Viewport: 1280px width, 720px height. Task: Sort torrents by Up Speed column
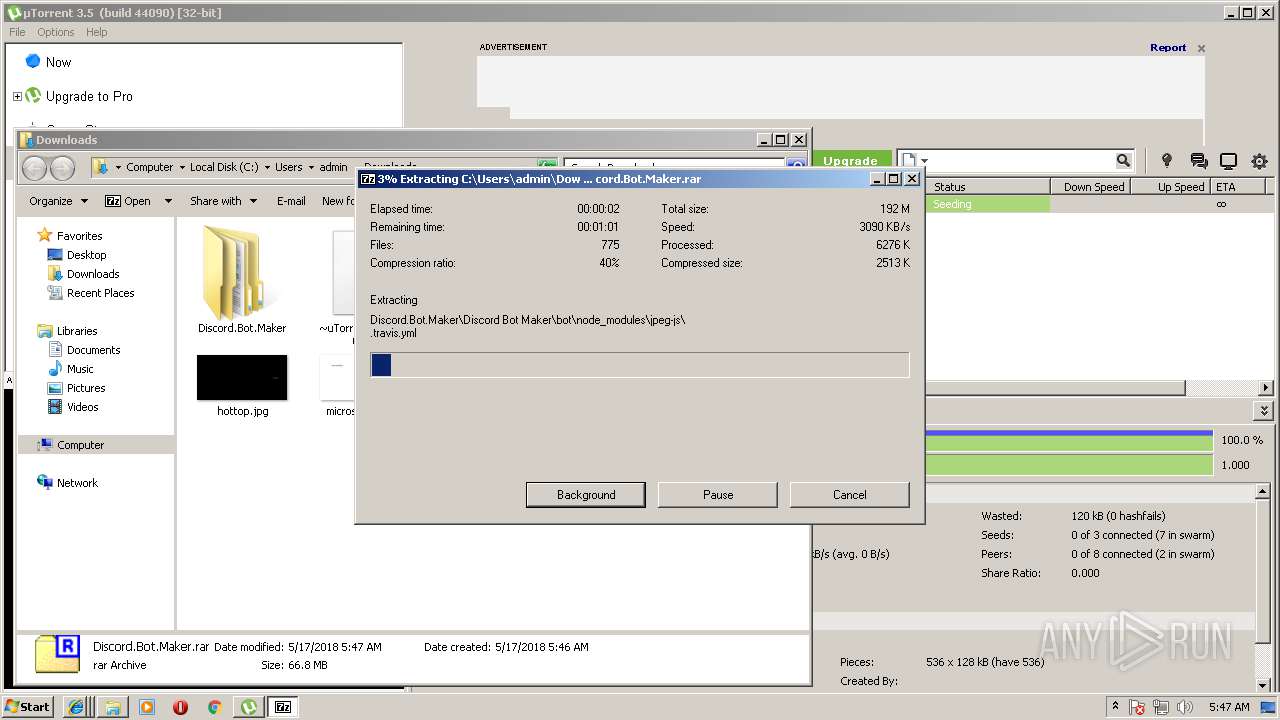pos(1170,187)
